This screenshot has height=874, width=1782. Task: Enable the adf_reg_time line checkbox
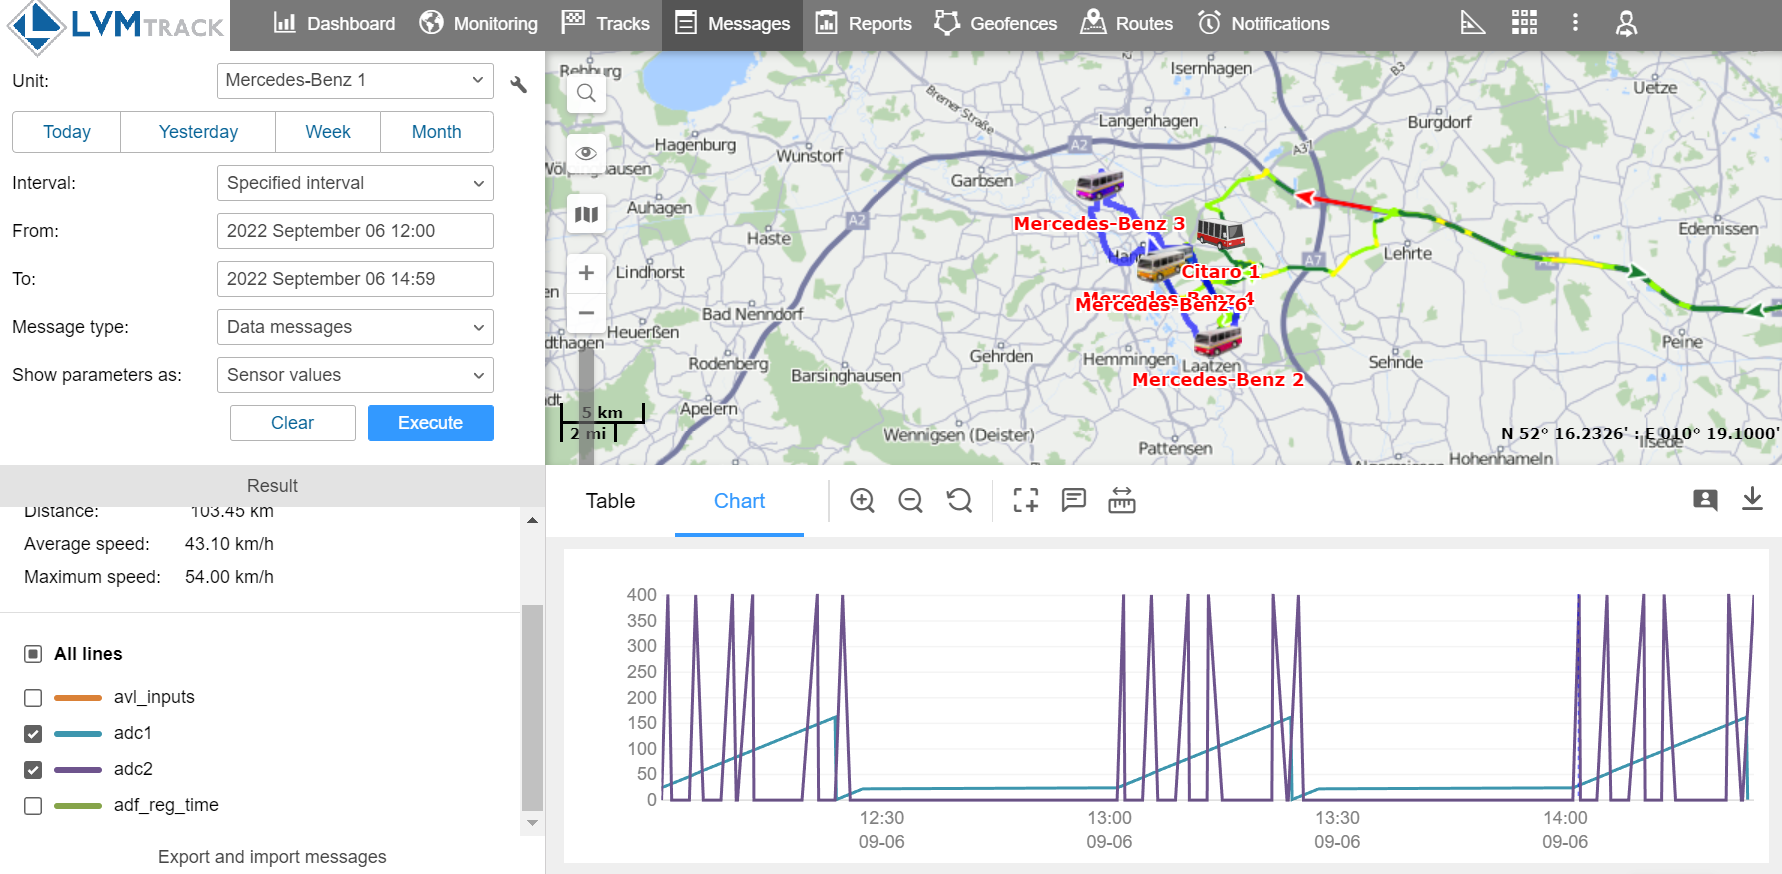(33, 806)
